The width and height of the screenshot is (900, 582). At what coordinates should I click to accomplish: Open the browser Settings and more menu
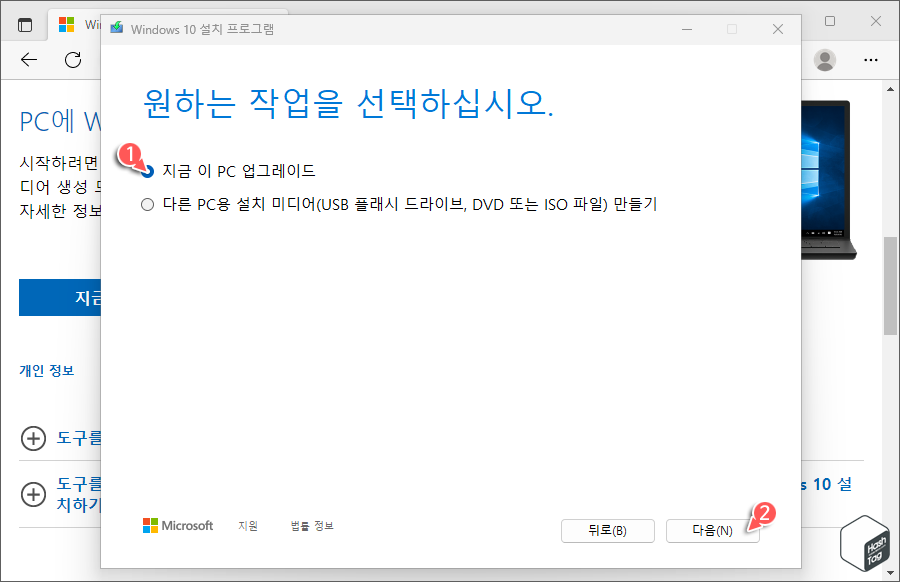tap(871, 60)
